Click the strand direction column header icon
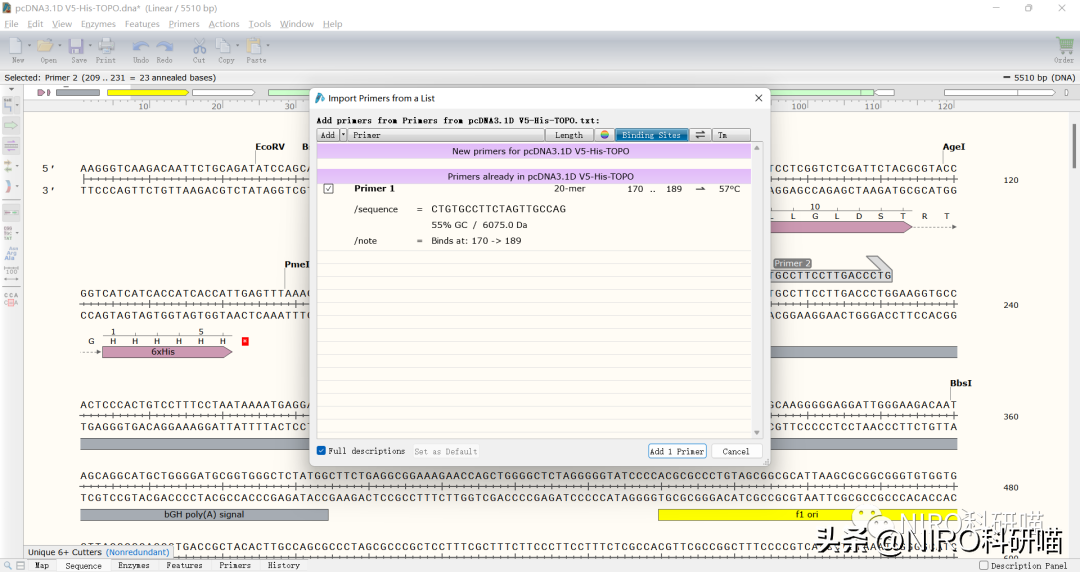The height and width of the screenshot is (572, 1080). pyautogui.click(x=700, y=135)
